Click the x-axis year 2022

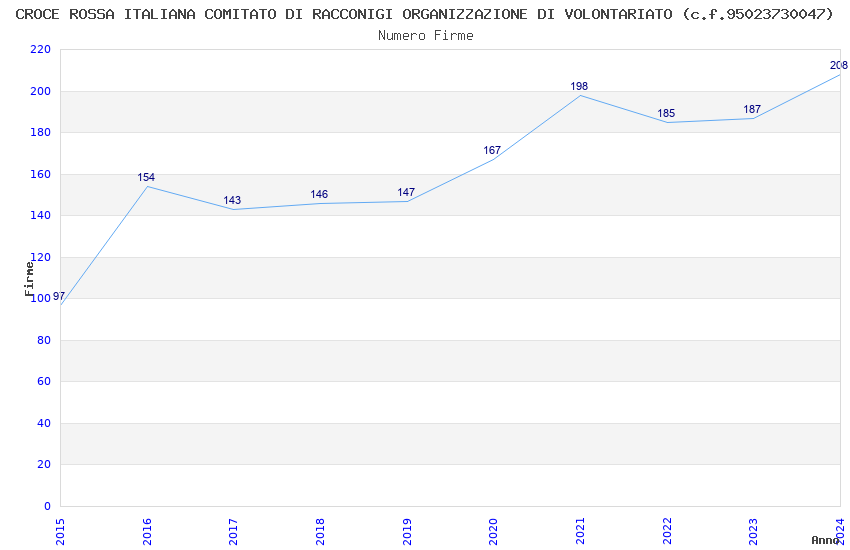[x=667, y=532]
